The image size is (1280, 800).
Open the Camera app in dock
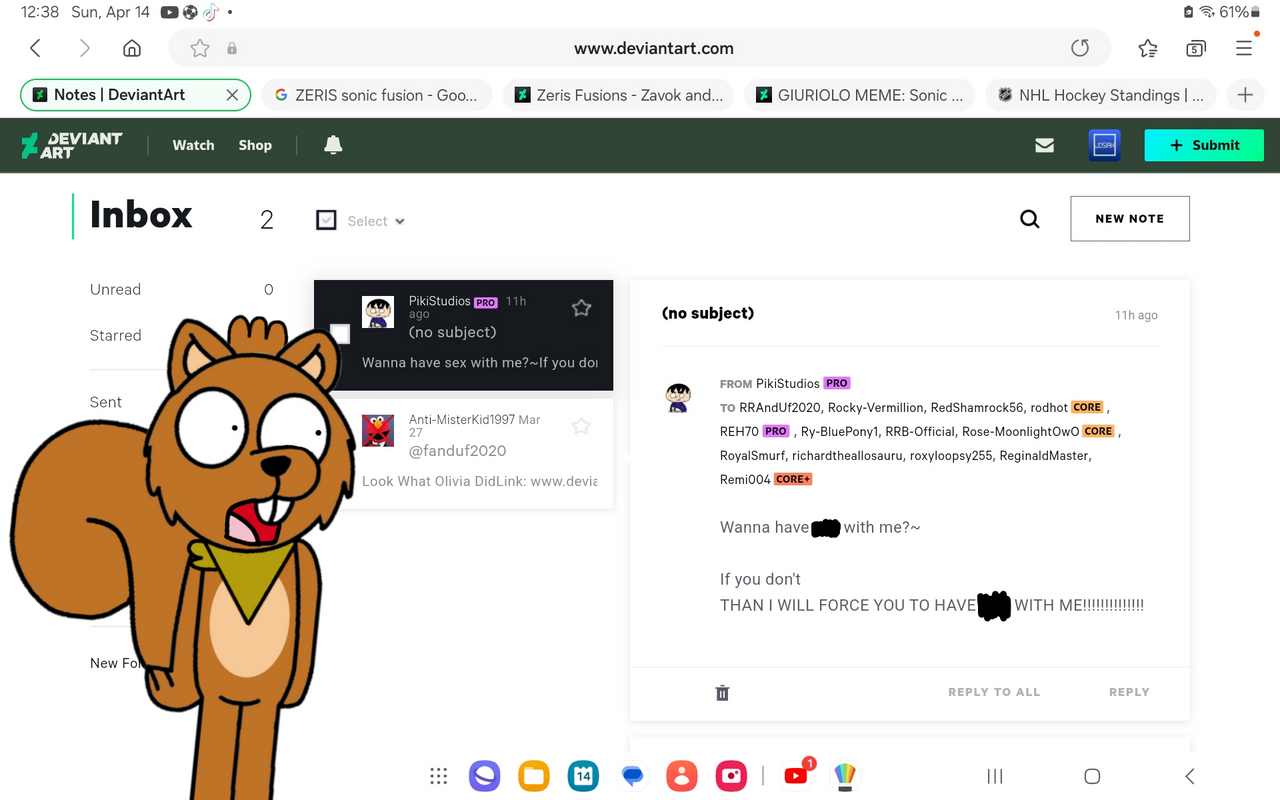(731, 776)
